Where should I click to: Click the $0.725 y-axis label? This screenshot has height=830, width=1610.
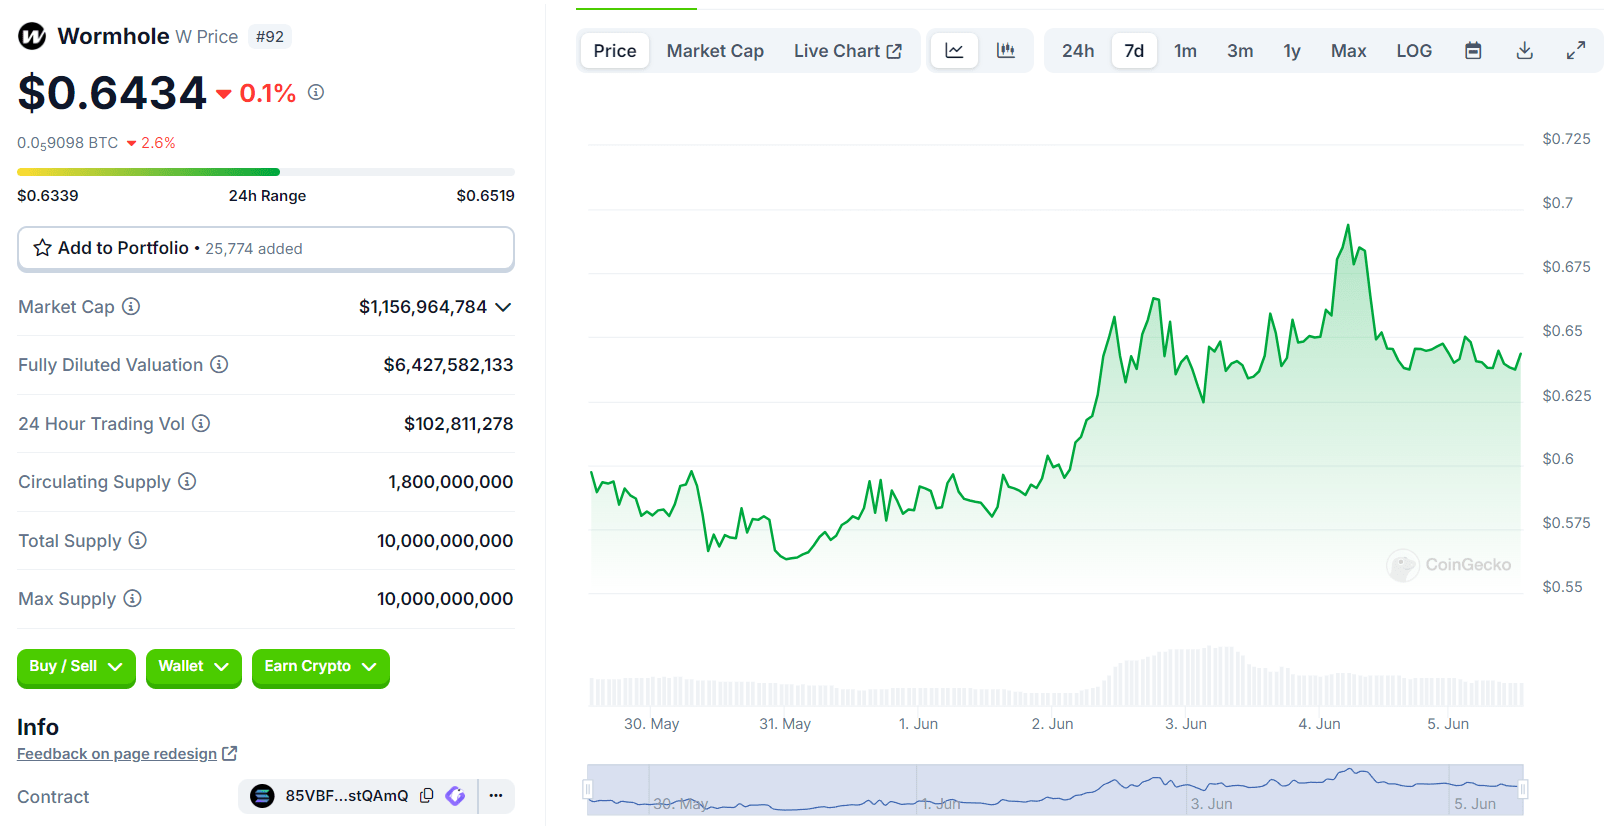pos(1566,139)
